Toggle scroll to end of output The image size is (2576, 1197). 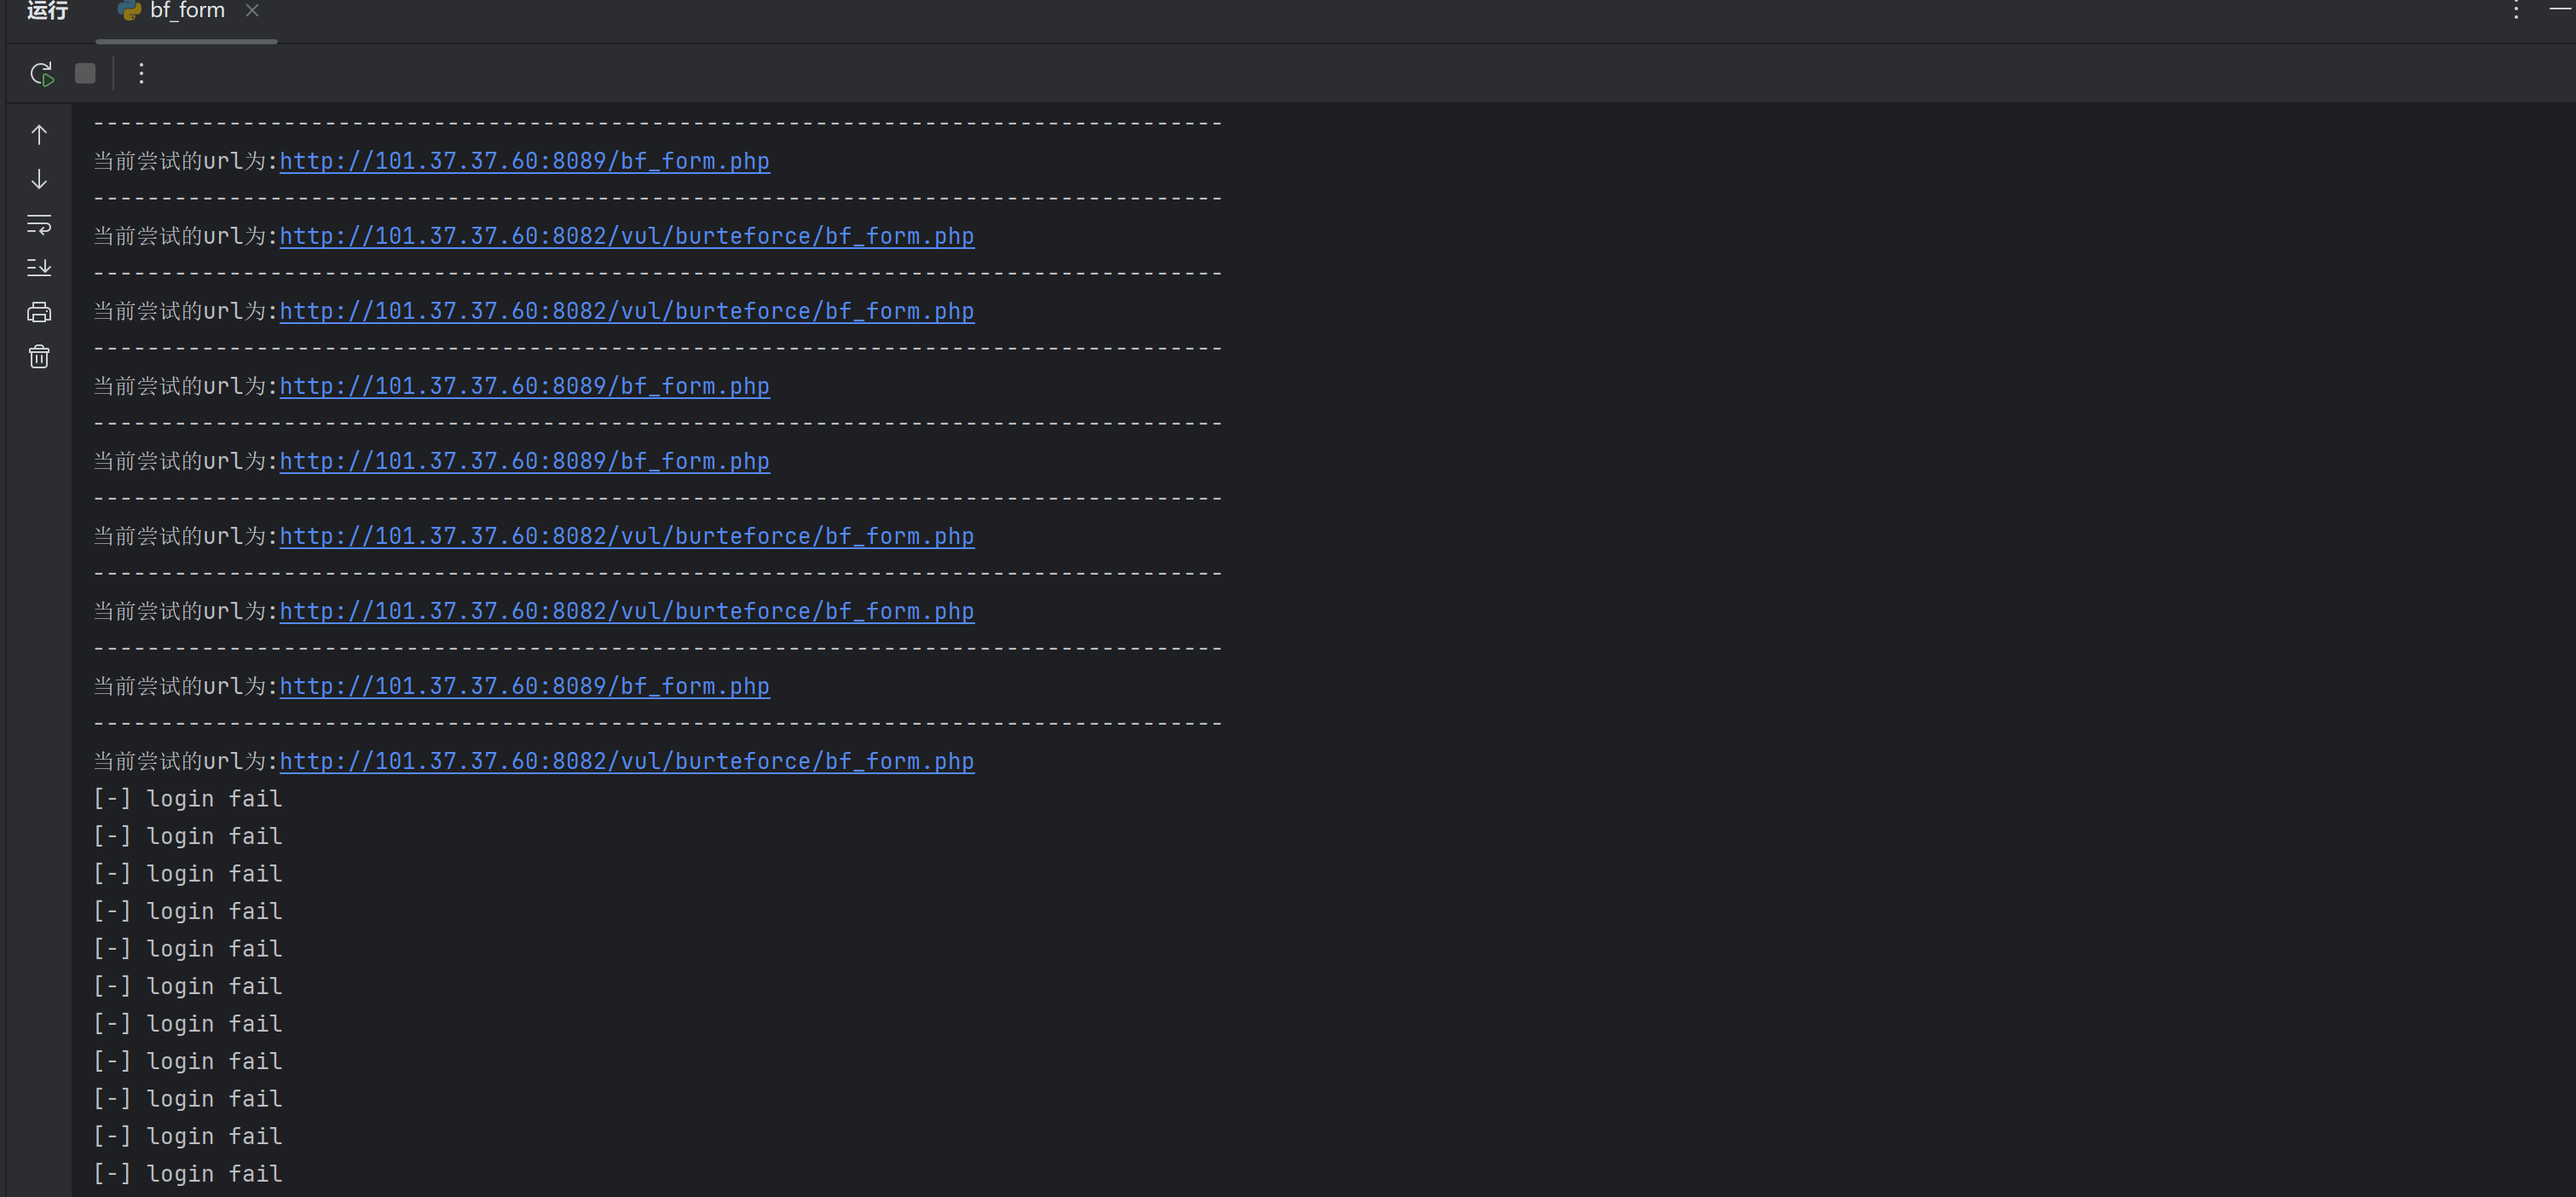[x=39, y=268]
